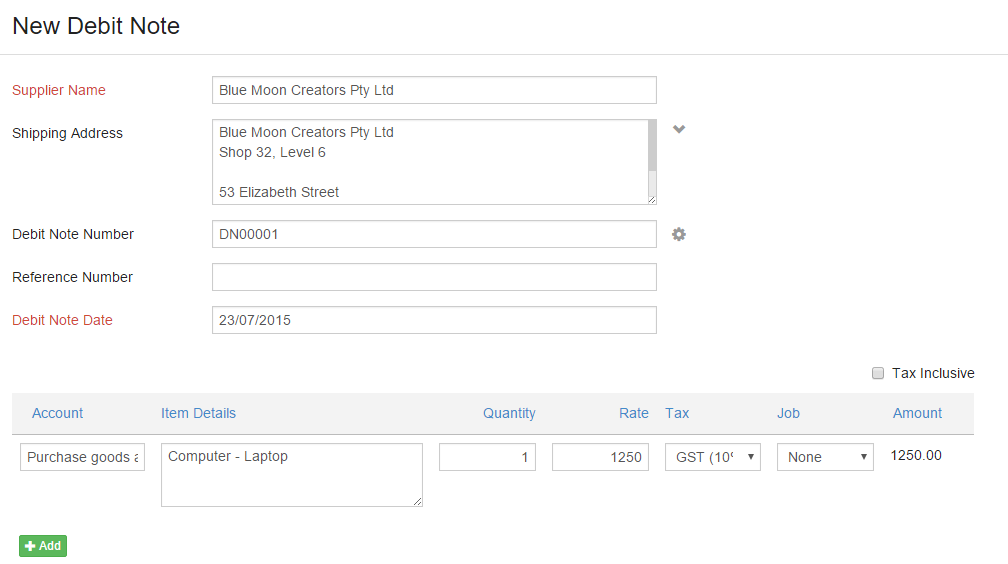
Task: Click the item details resize handle
Action: pyautogui.click(x=417, y=502)
